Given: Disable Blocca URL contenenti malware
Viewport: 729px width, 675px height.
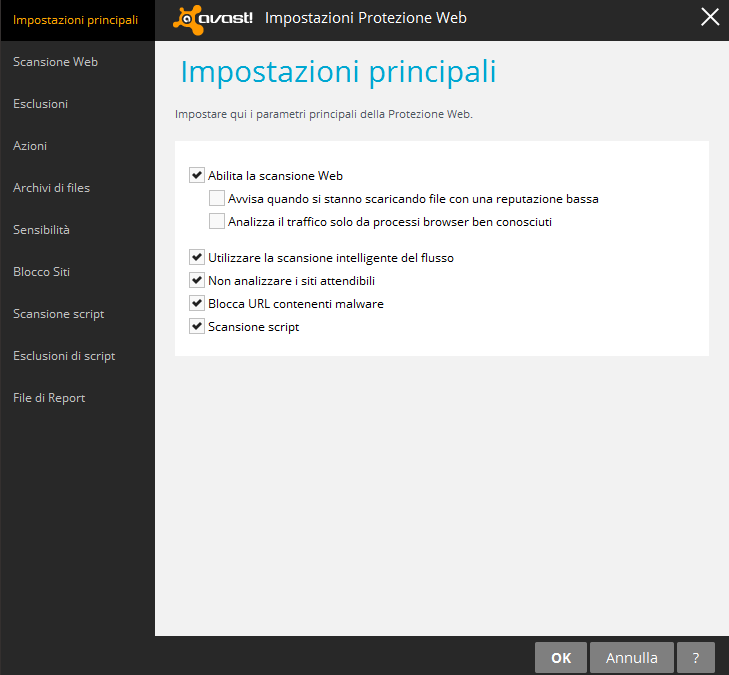Looking at the screenshot, I should click(197, 303).
